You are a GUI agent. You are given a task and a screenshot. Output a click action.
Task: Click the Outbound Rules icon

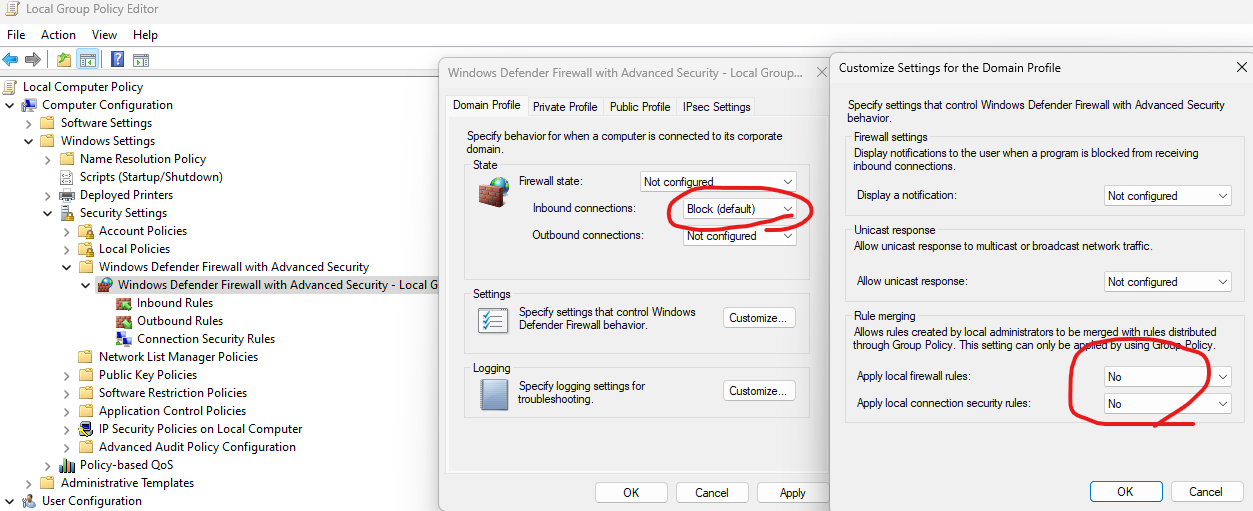coord(124,321)
